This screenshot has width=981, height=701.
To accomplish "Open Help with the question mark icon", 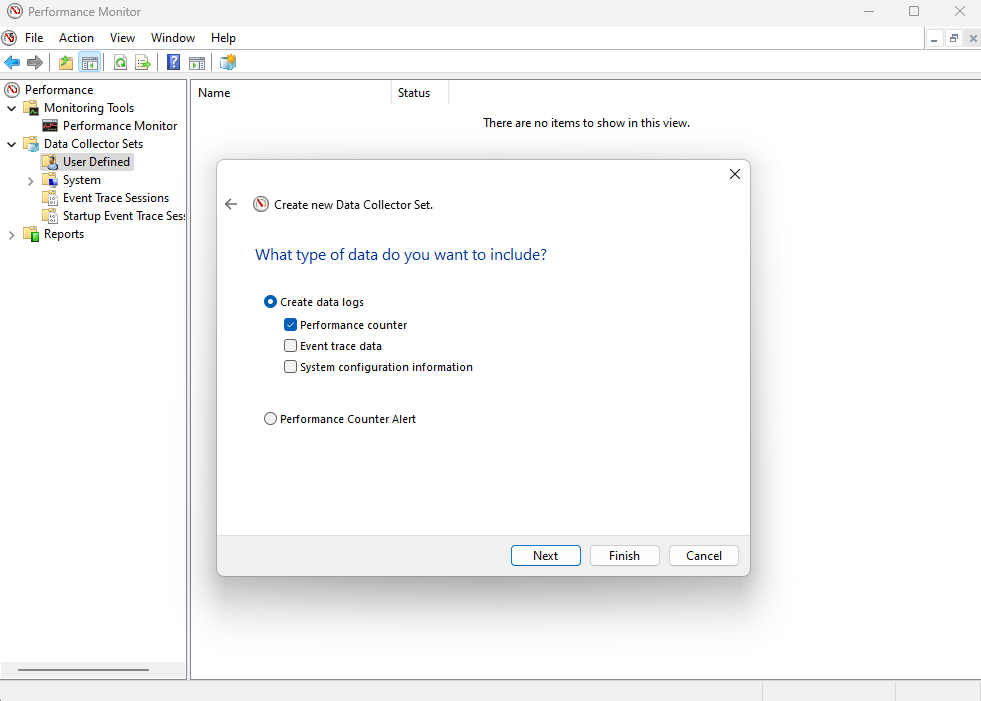I will tap(173, 63).
